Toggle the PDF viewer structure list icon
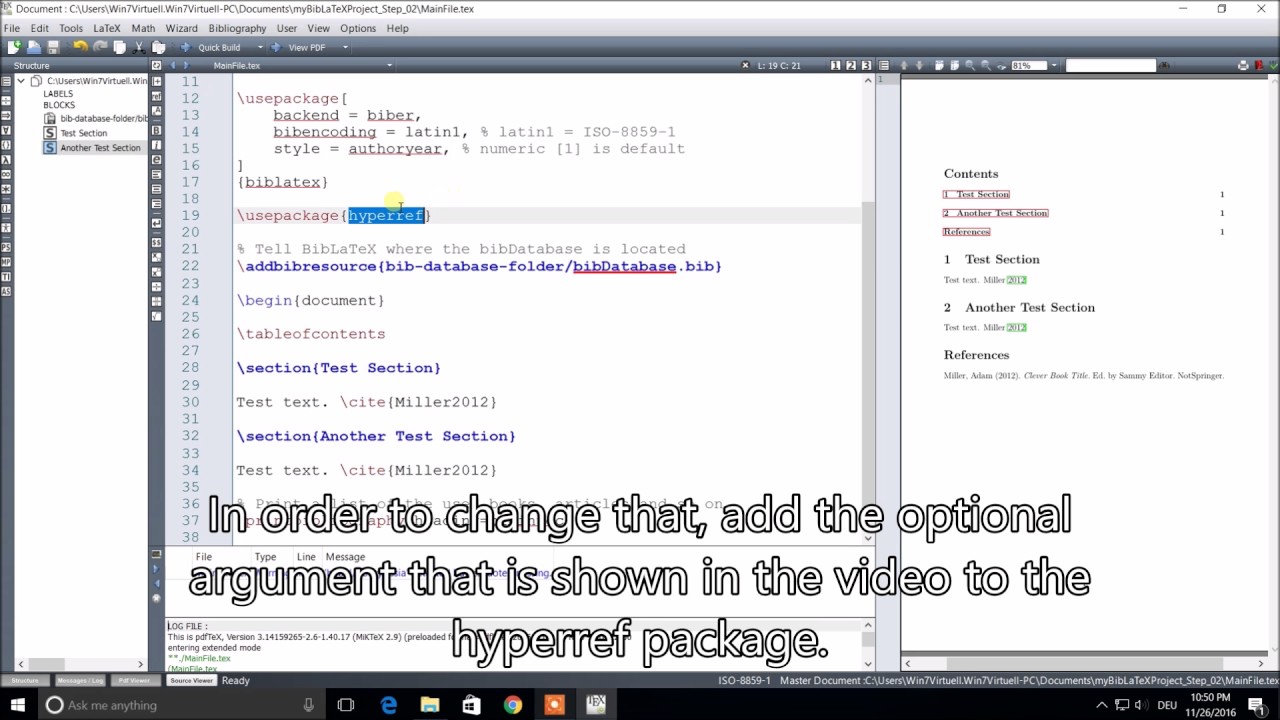The height and width of the screenshot is (720, 1280). click(x=884, y=65)
